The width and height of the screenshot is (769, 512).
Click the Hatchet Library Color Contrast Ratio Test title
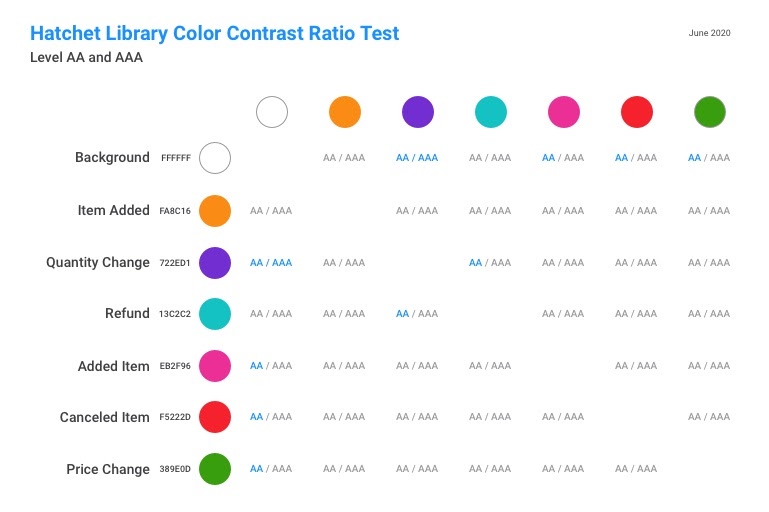click(215, 34)
